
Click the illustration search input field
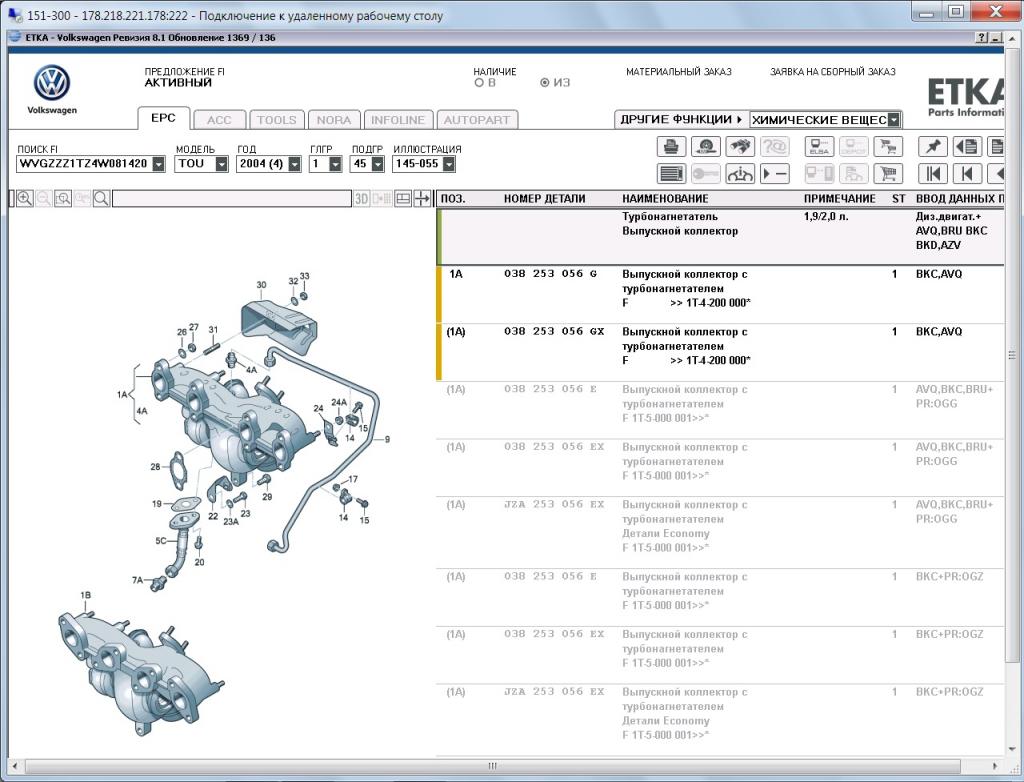[232, 199]
